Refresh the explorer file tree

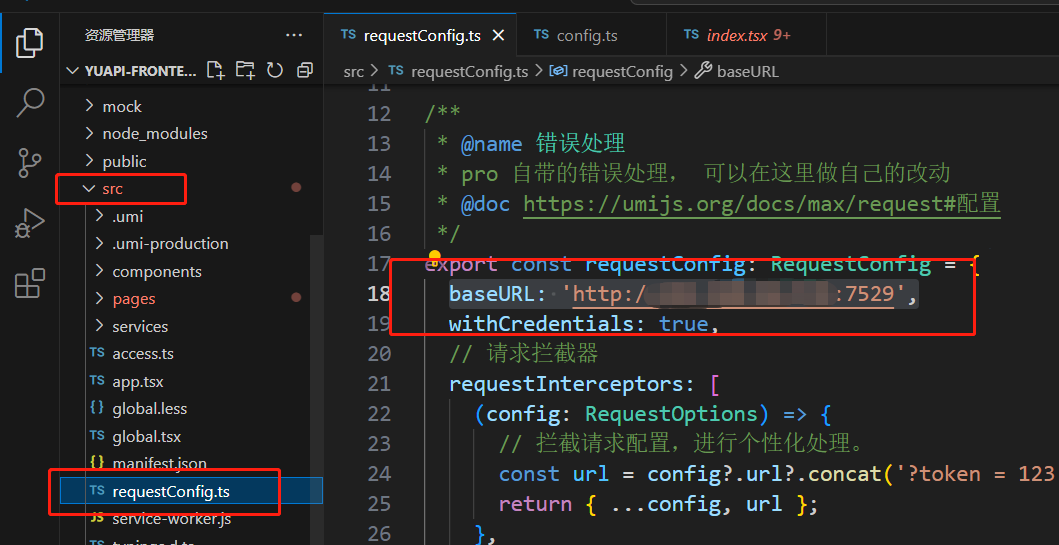[275, 70]
